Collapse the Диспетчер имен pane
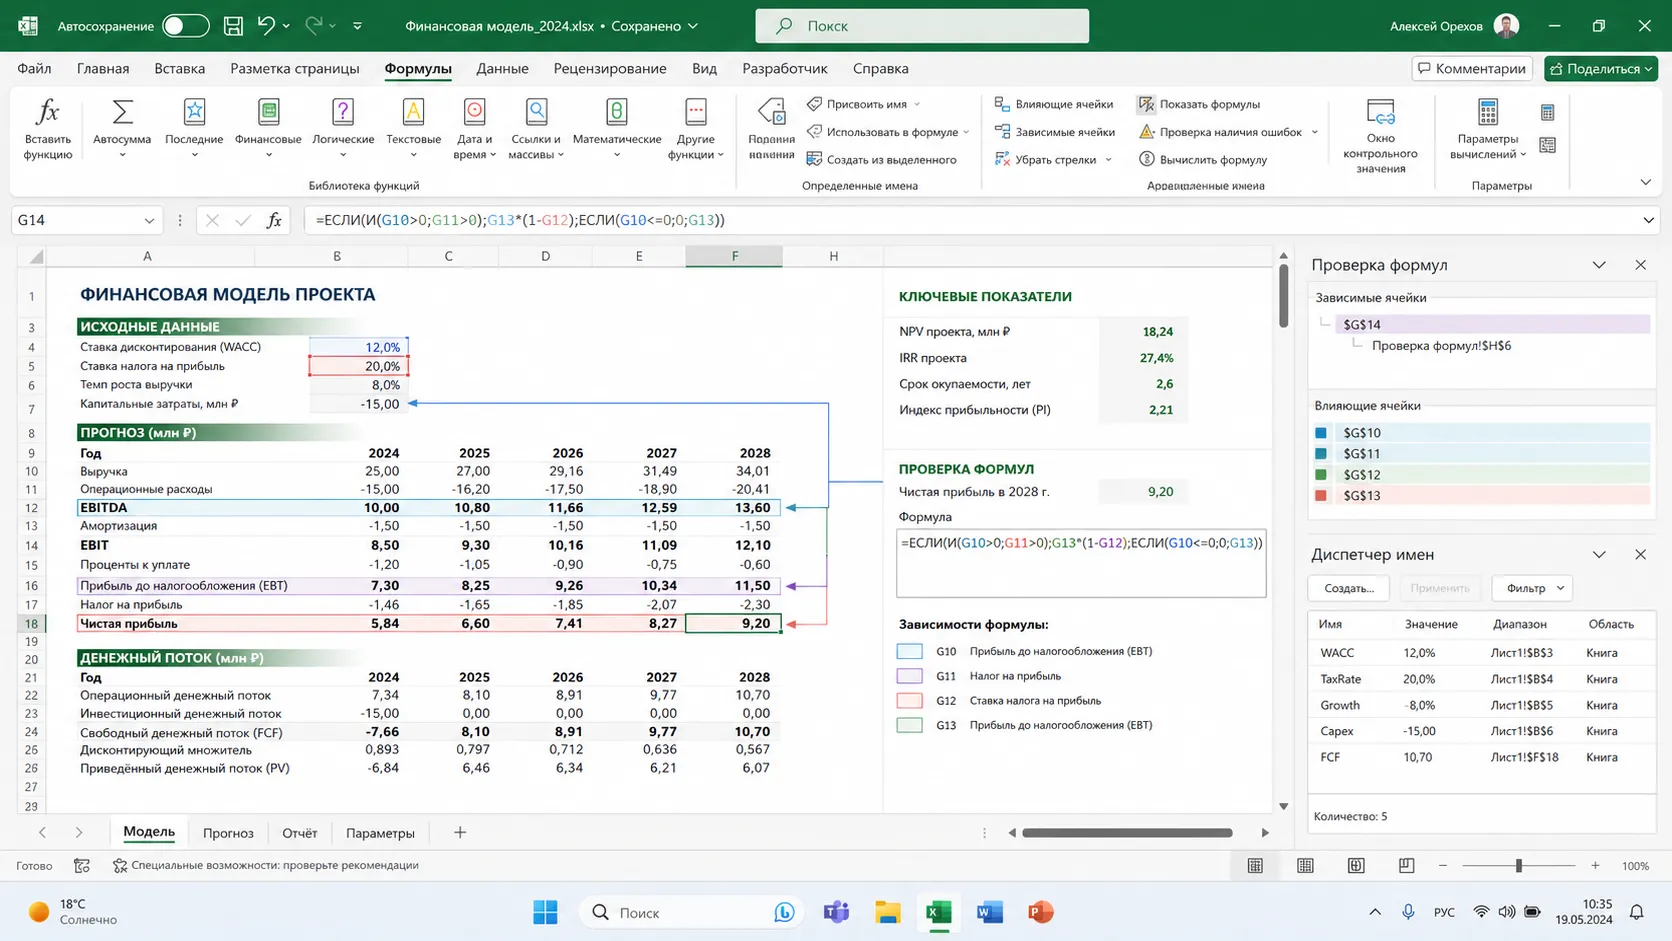Image resolution: width=1672 pixels, height=941 pixels. point(1599,554)
